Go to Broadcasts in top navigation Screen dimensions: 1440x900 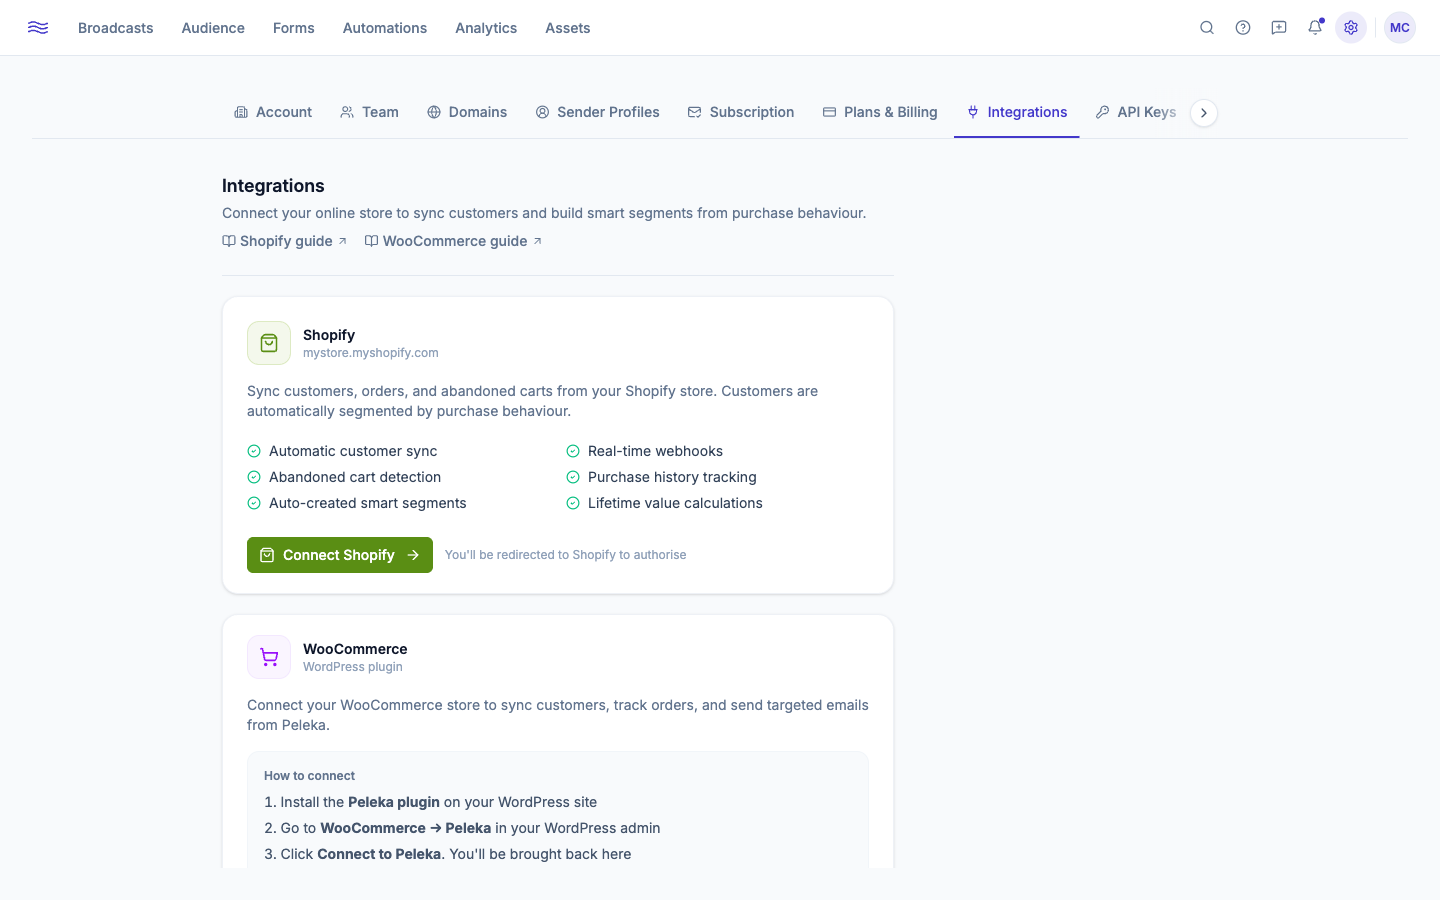point(116,28)
